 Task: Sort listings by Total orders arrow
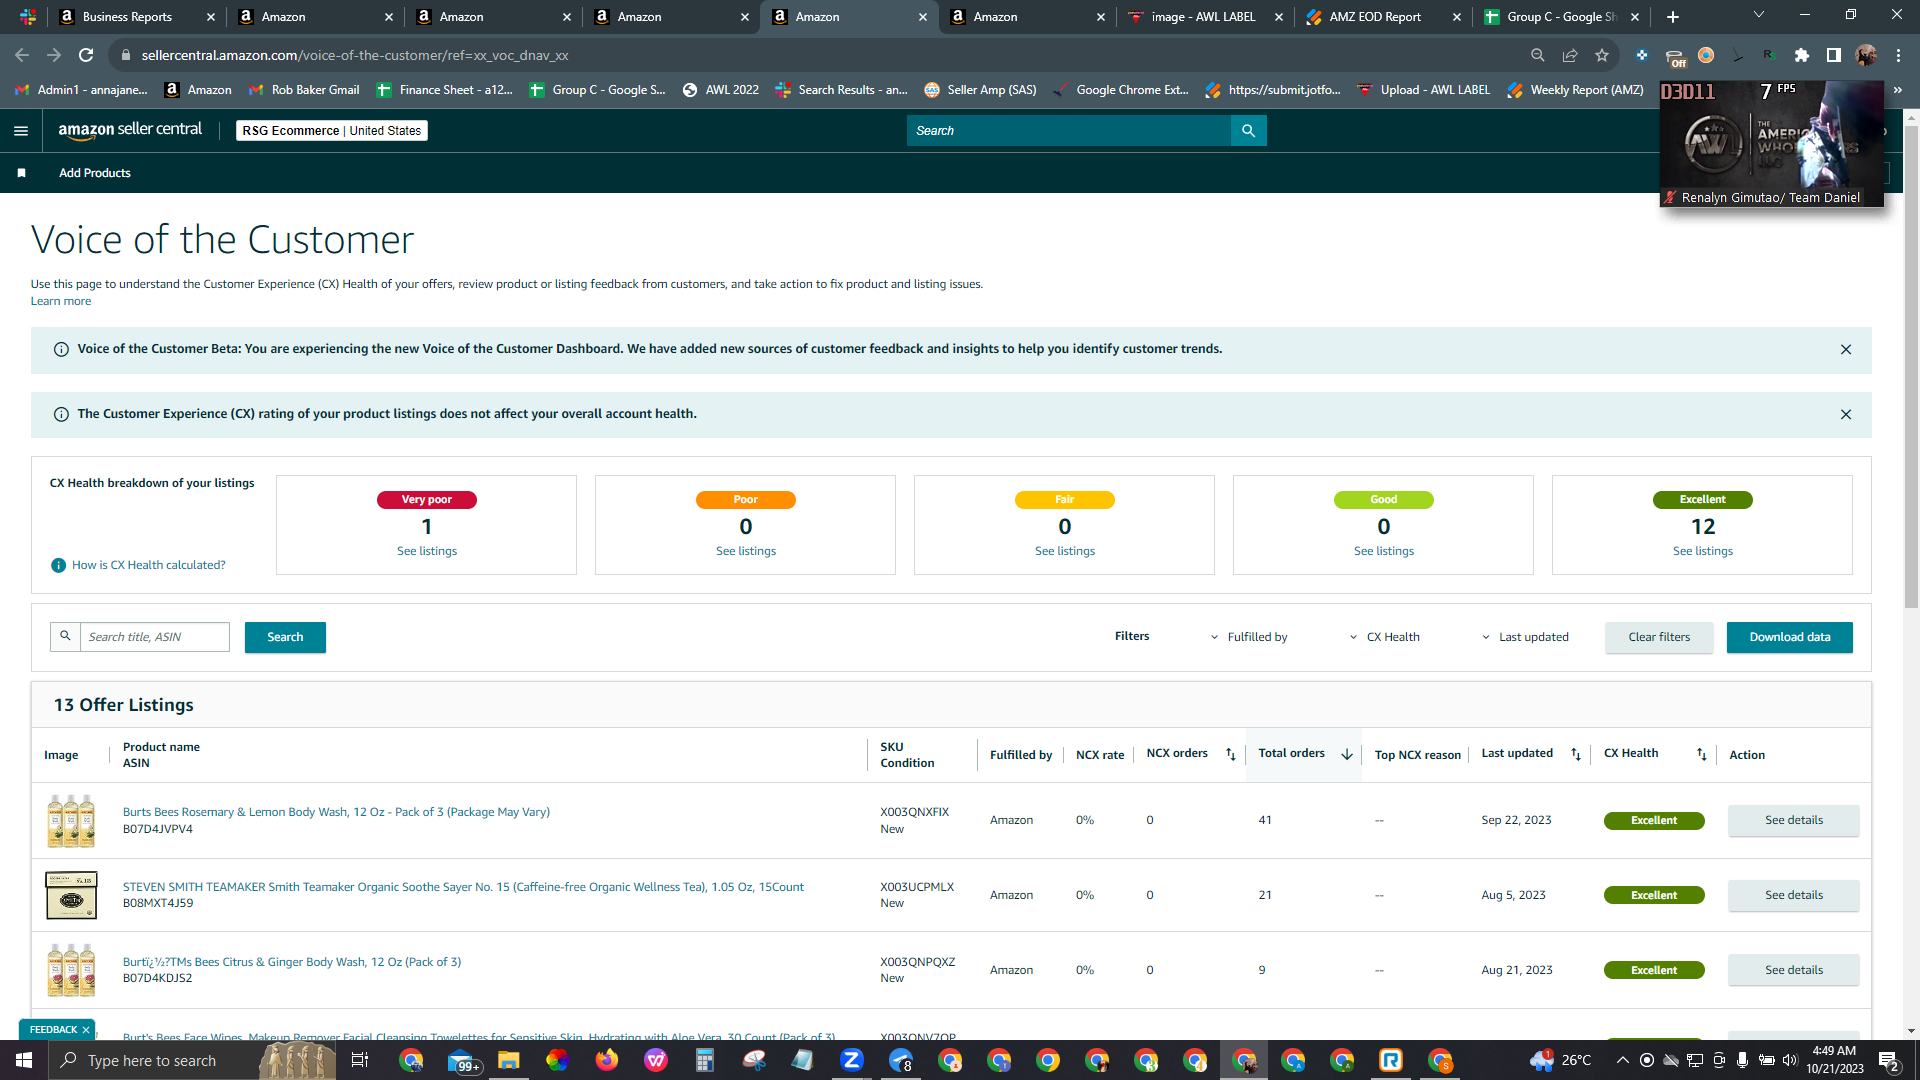[x=1347, y=755]
